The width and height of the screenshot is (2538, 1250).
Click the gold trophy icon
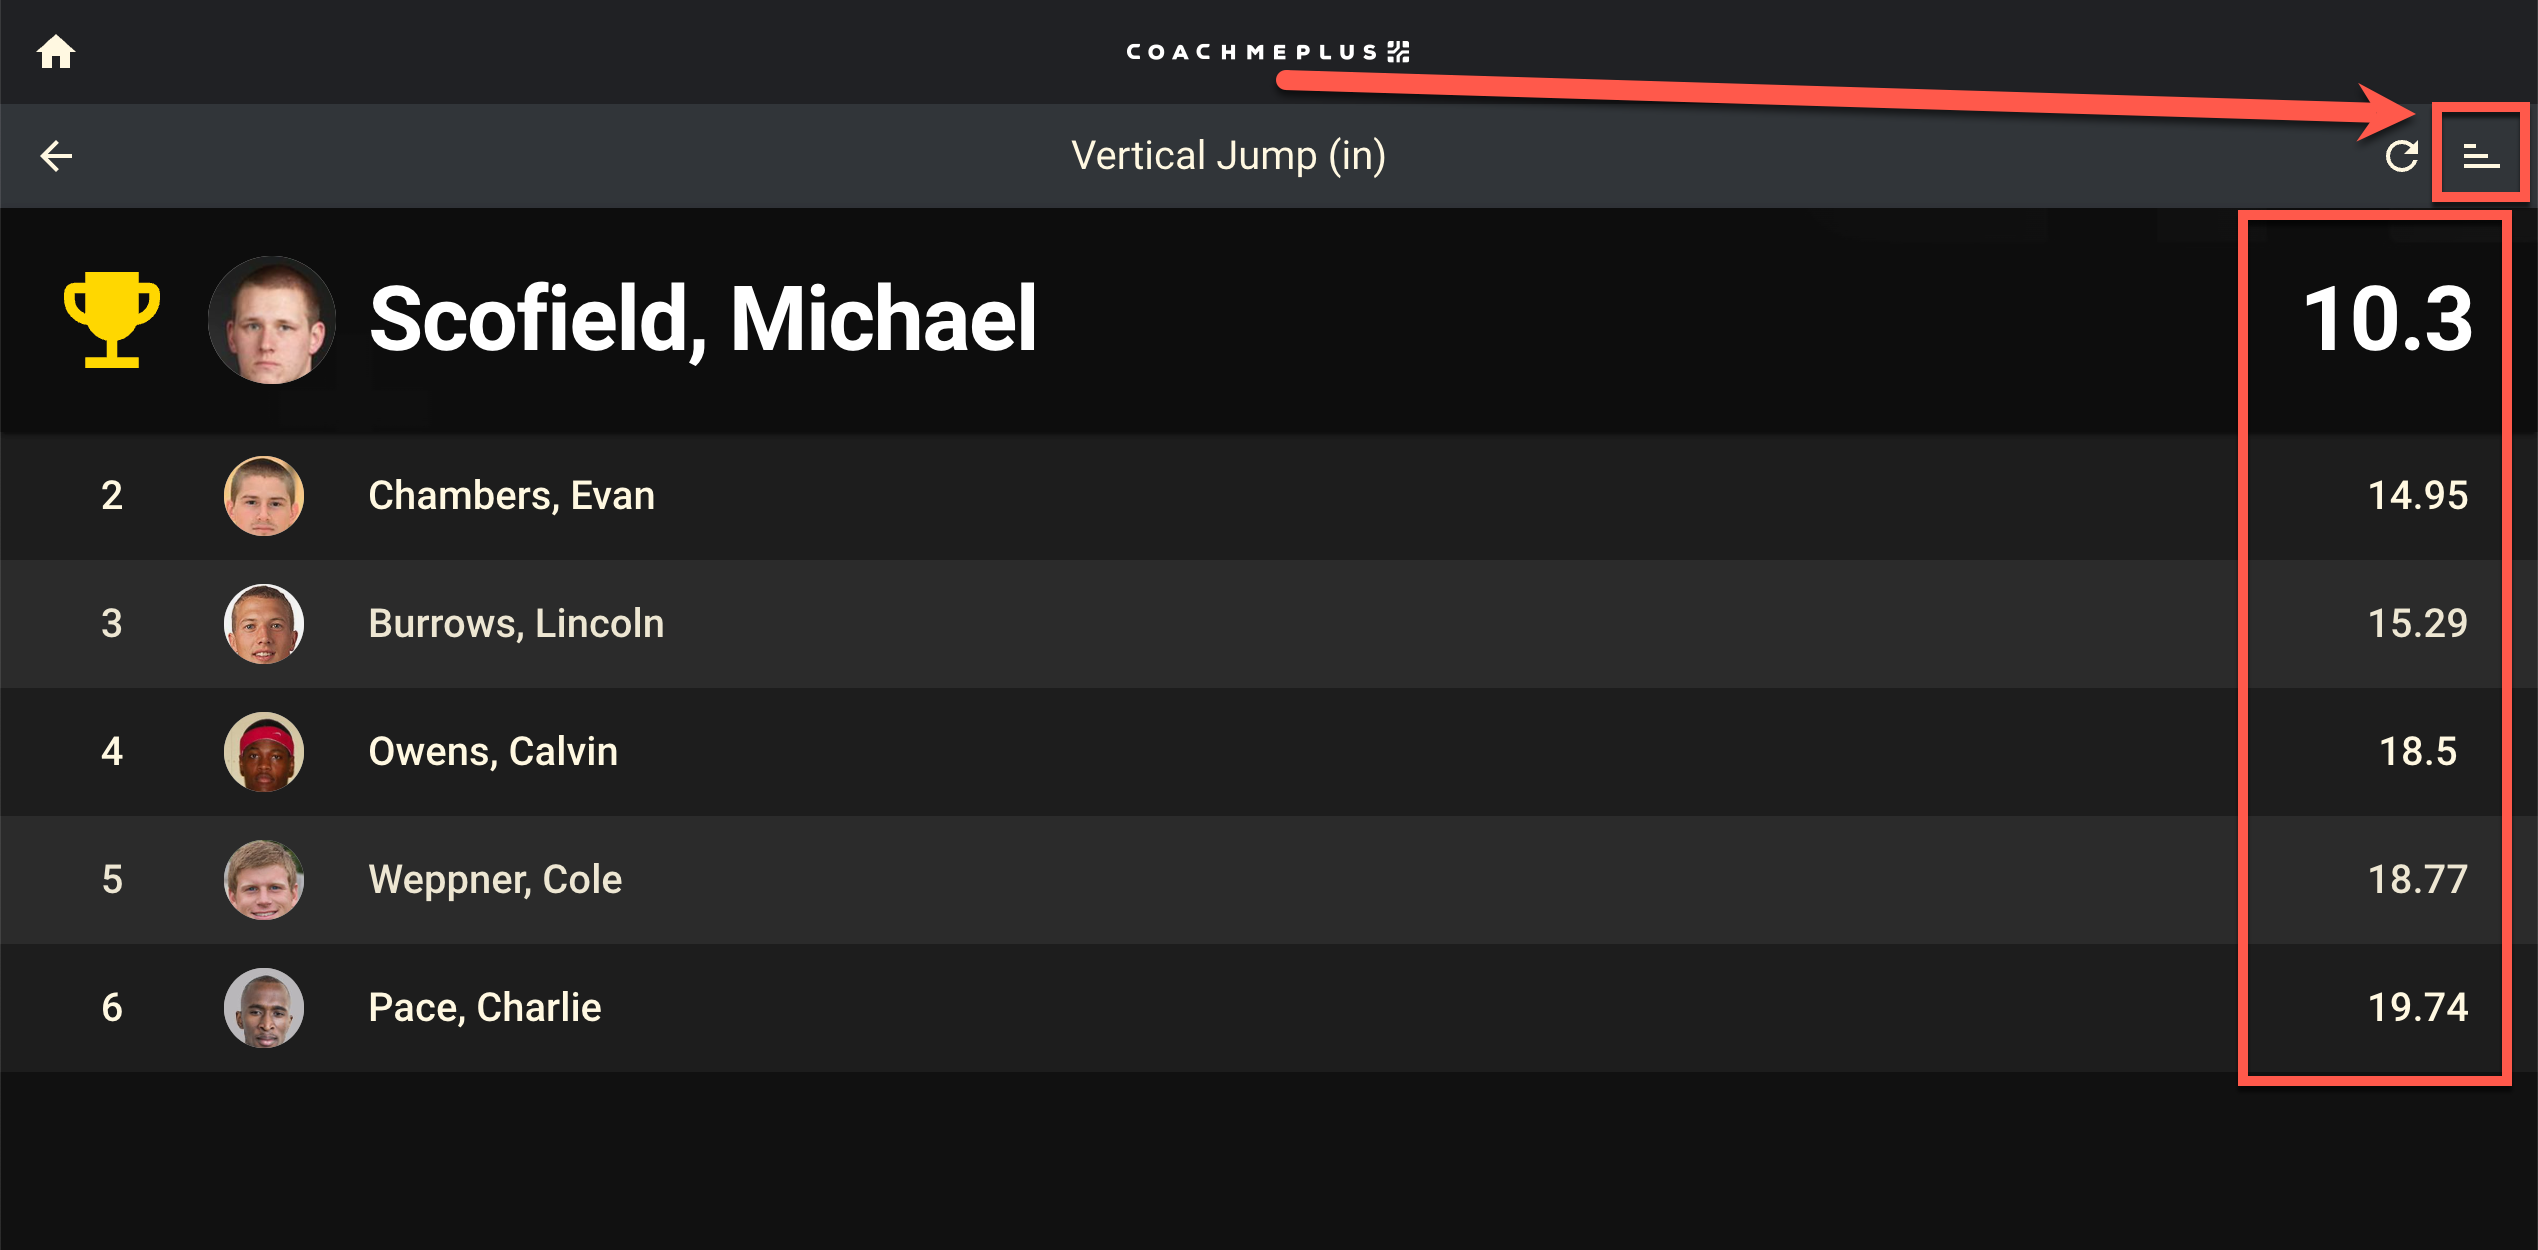tap(112, 319)
